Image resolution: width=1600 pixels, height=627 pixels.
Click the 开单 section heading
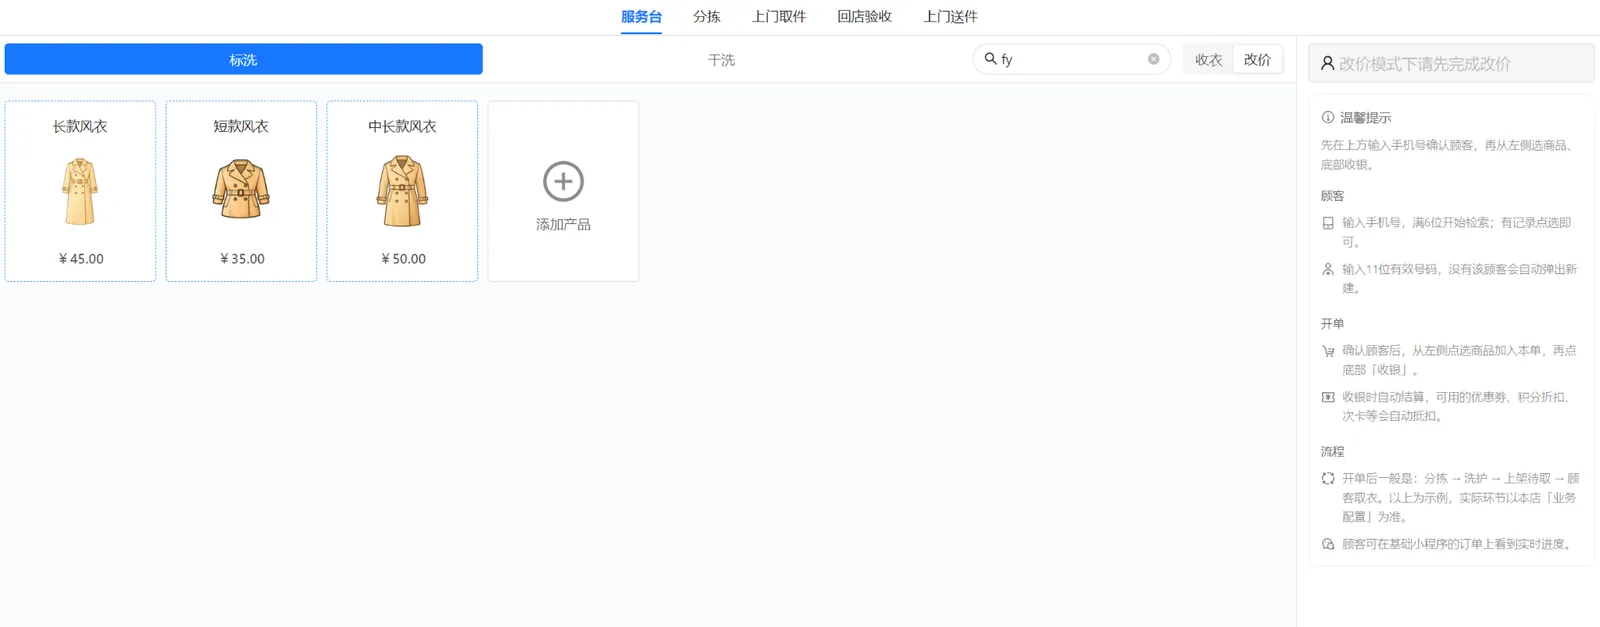pyautogui.click(x=1332, y=324)
